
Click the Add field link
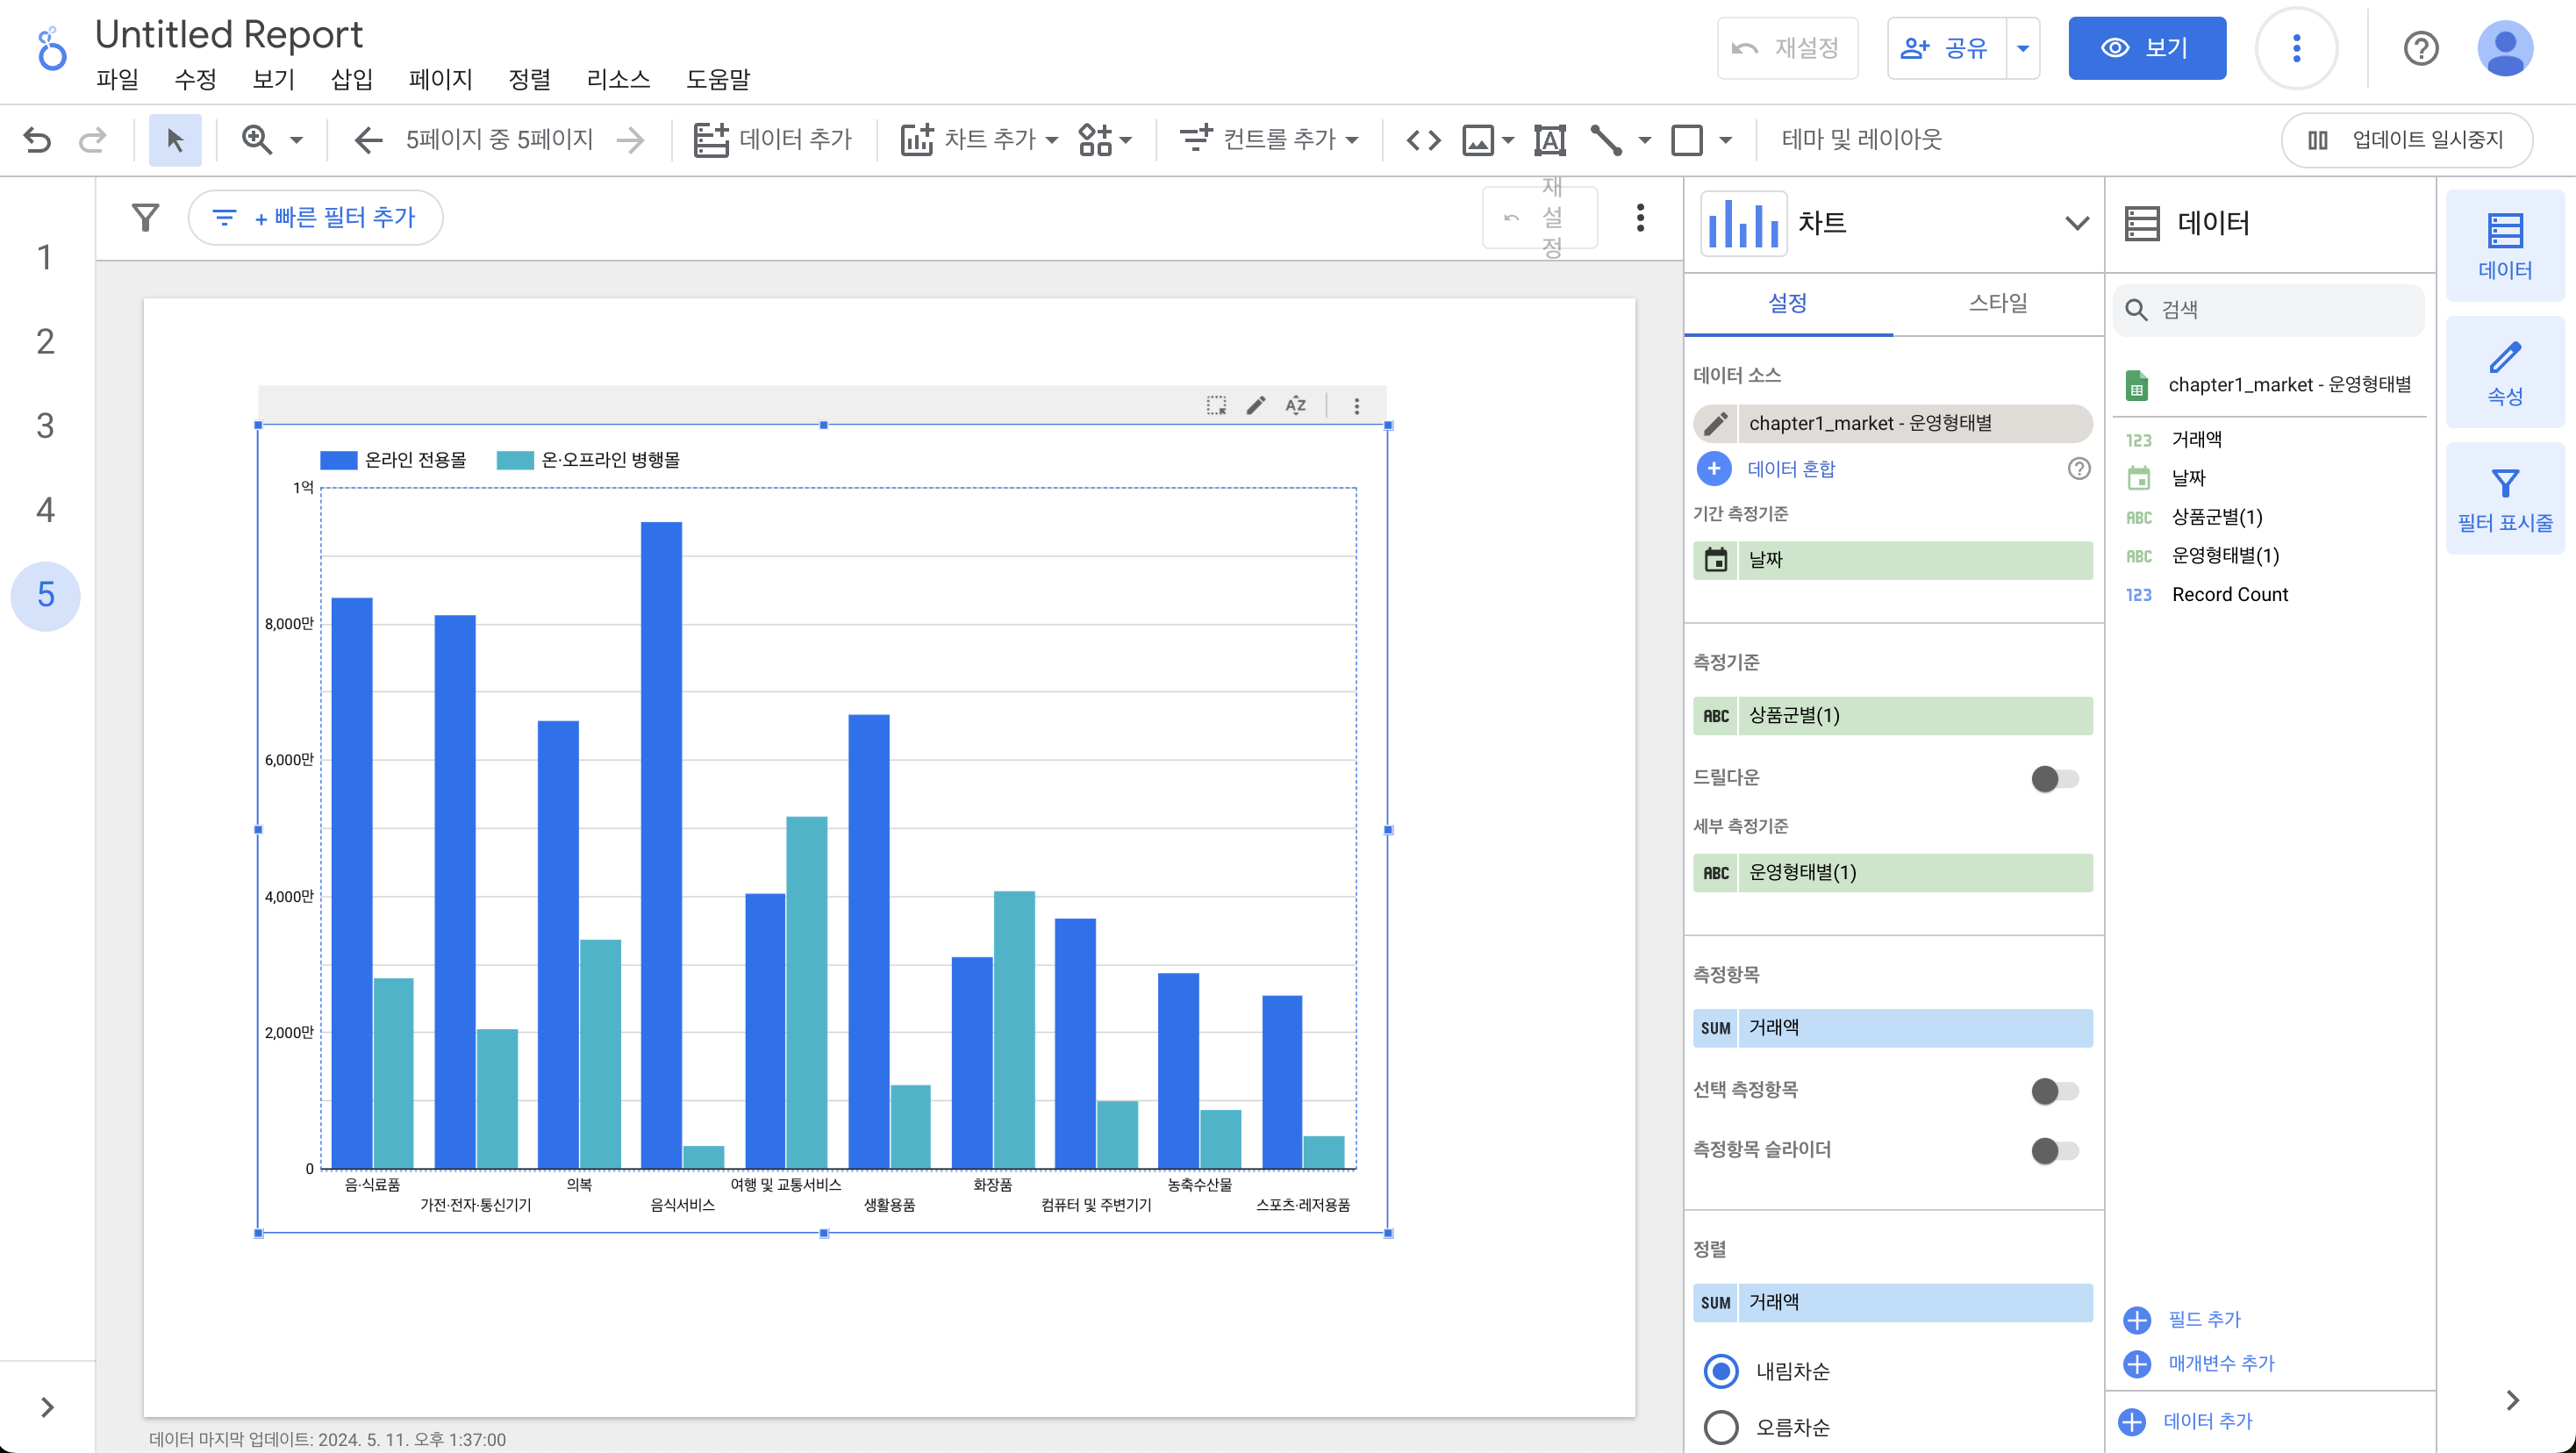[2203, 1319]
